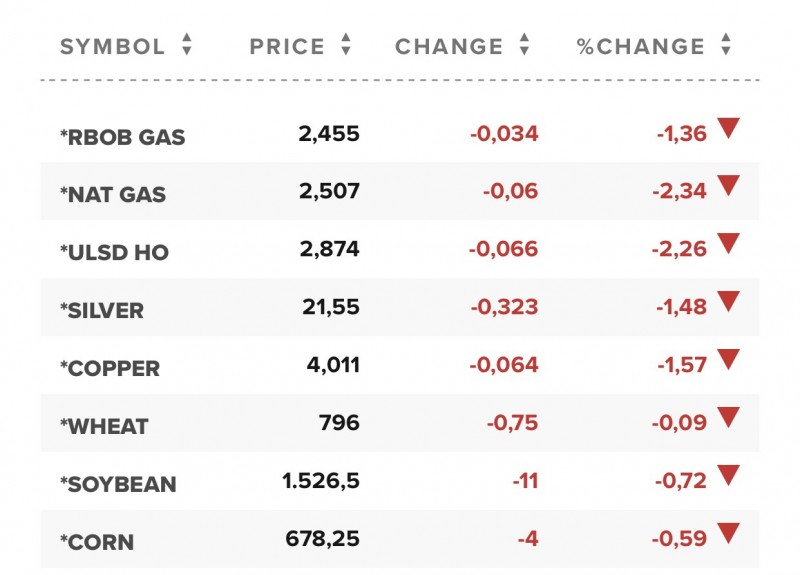Open the *SOYBEAN commodity link
The image size is (800, 575).
point(118,485)
